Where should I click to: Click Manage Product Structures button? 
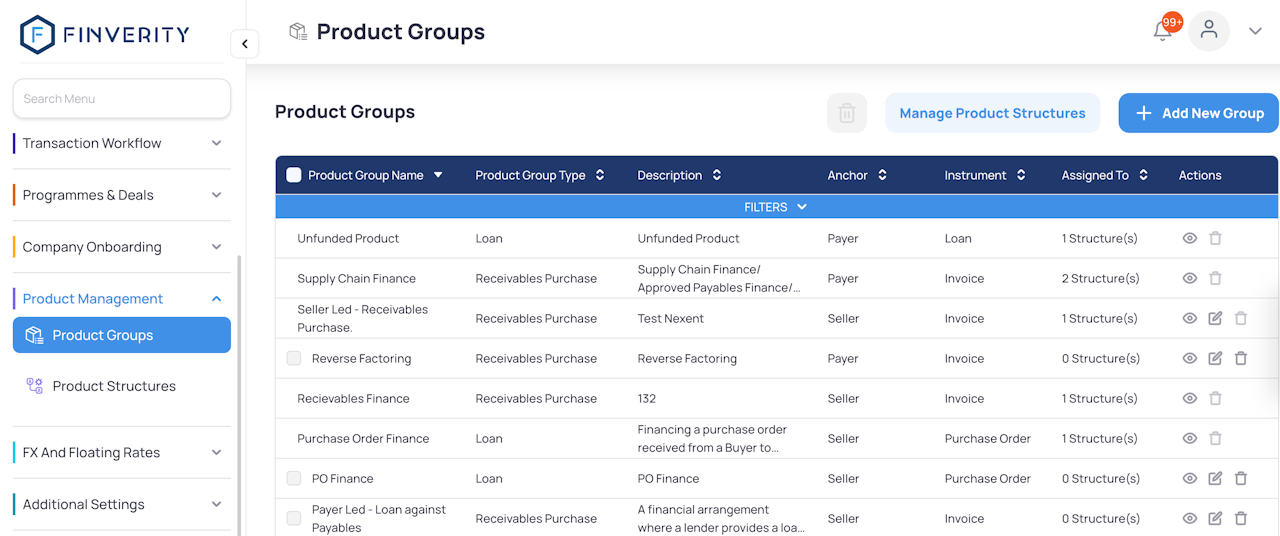click(x=992, y=113)
